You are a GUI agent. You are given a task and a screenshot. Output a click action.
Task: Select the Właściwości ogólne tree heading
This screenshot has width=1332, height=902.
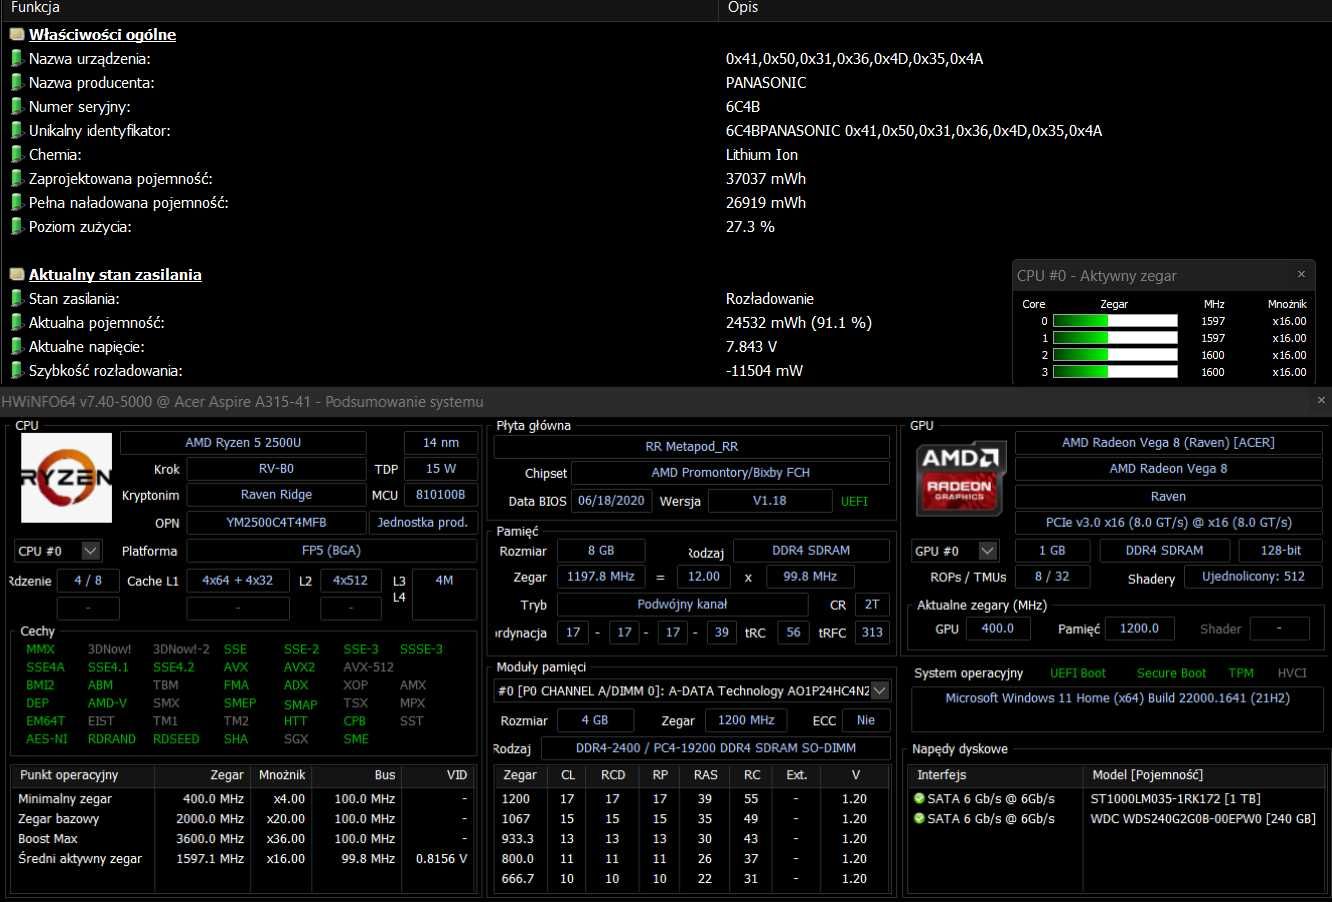click(102, 34)
